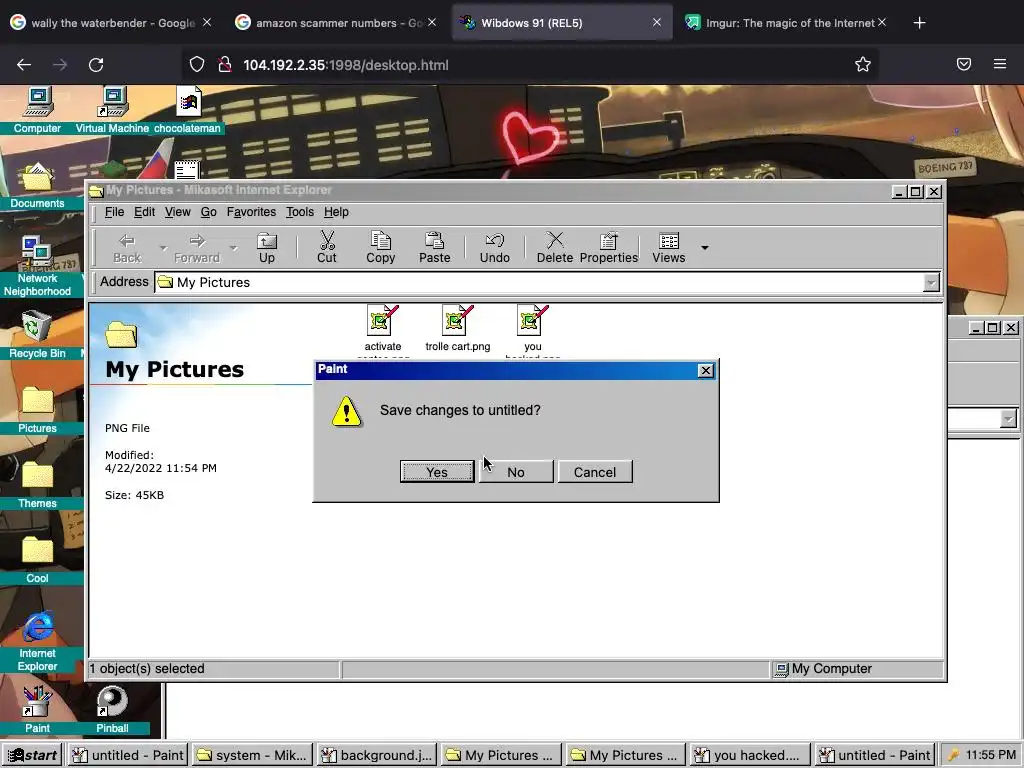
Task: Click the taskbar clock showing 11:55 PM
Action: 991,755
